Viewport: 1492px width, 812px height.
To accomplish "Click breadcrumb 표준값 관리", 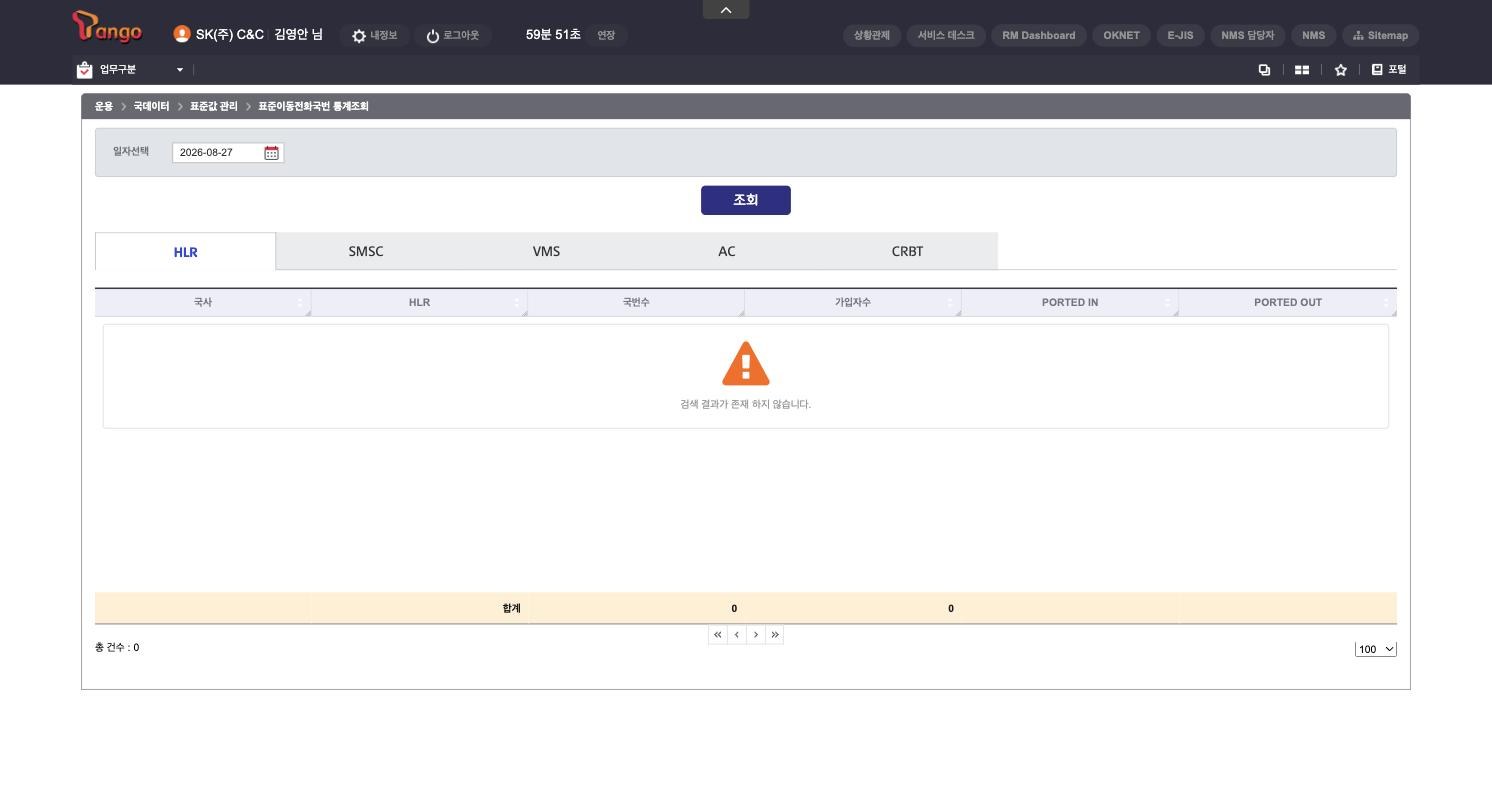I will [x=214, y=106].
